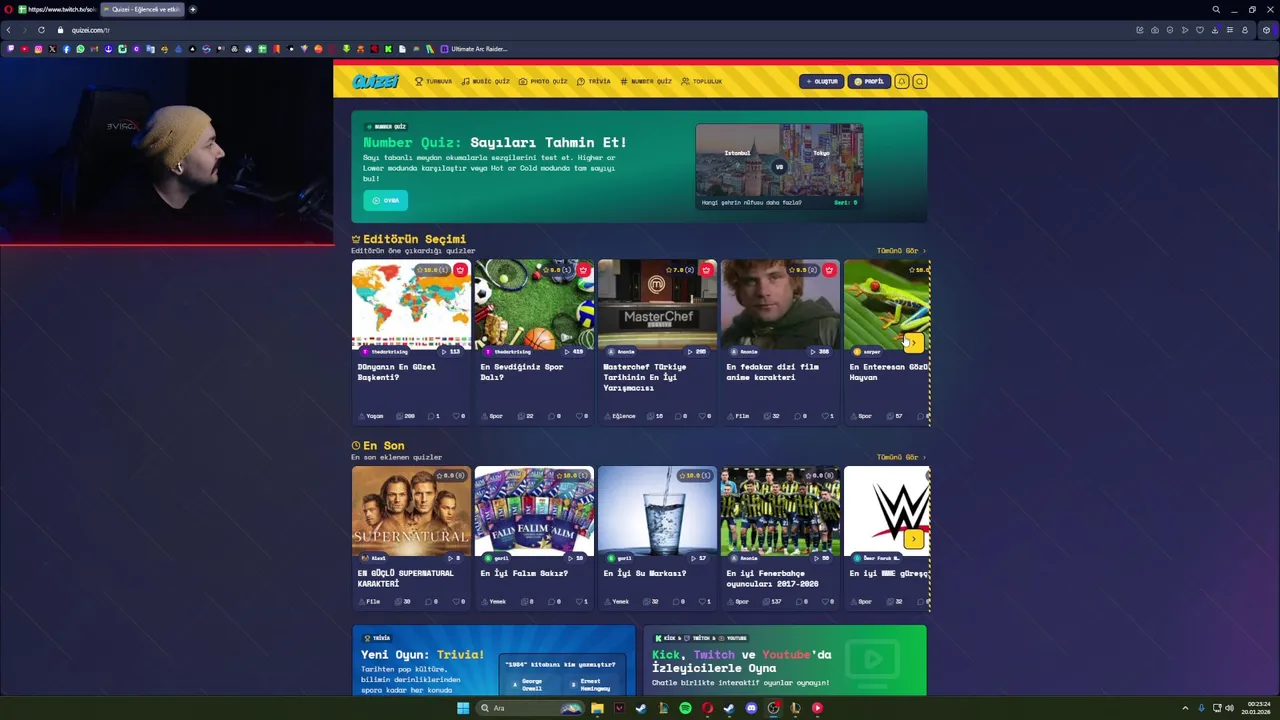1280x720 pixels.
Task: Open the world map quiz thumbnail
Action: [x=411, y=304]
